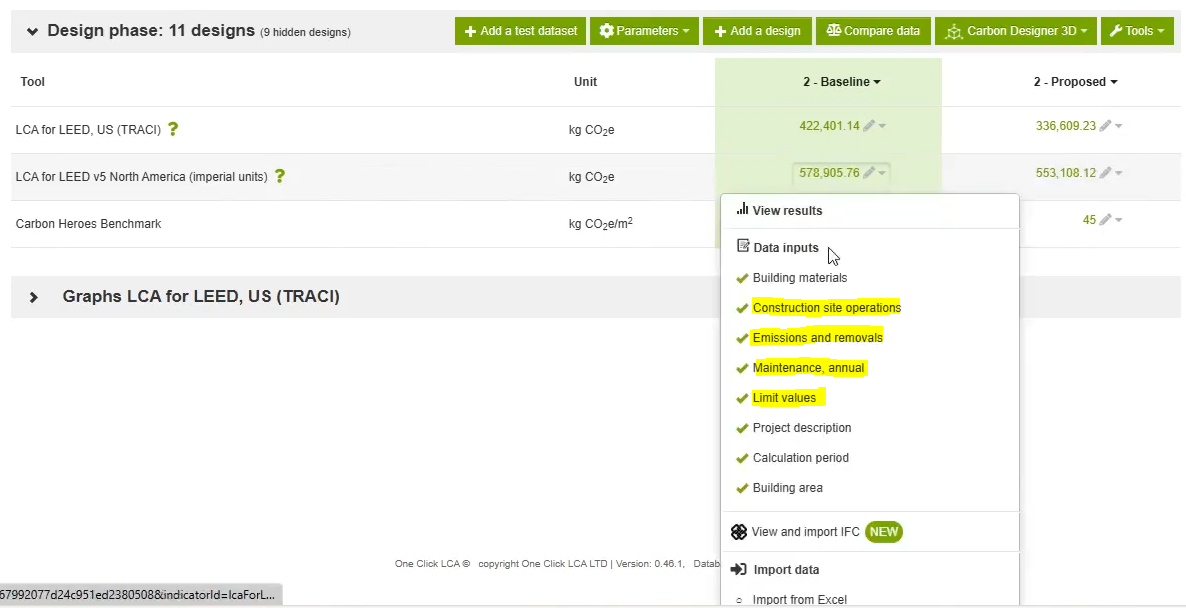The height and width of the screenshot is (608, 1186).
Task: Click the Add a test dataset button
Action: pos(520,30)
